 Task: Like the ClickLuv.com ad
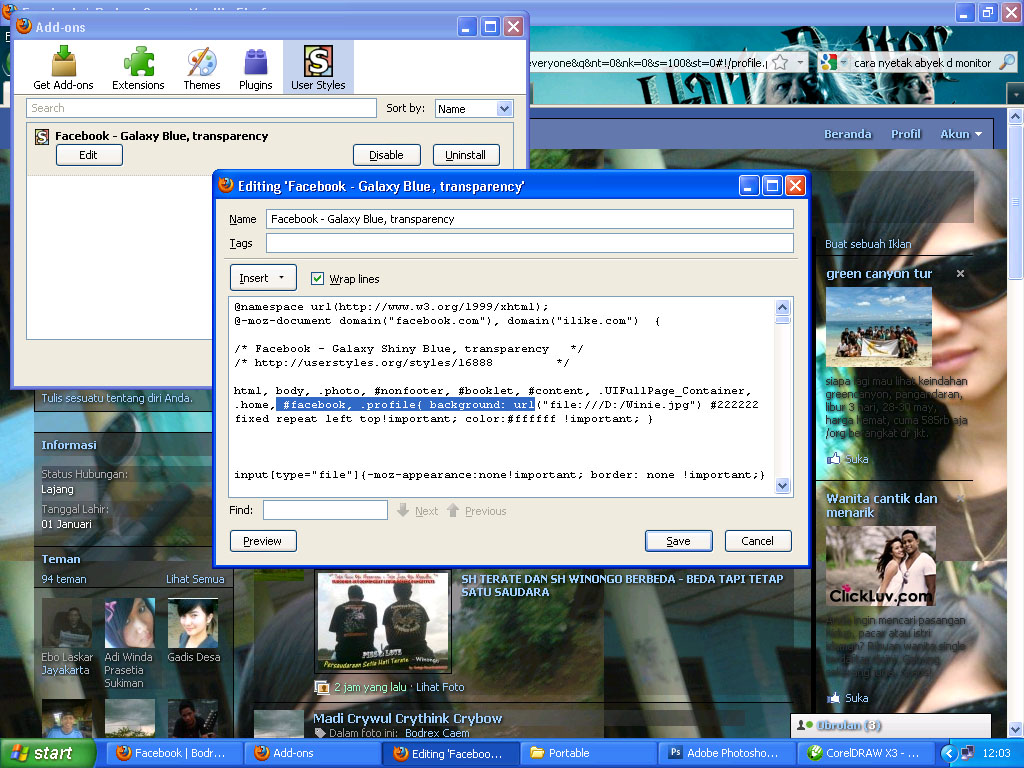[848, 698]
